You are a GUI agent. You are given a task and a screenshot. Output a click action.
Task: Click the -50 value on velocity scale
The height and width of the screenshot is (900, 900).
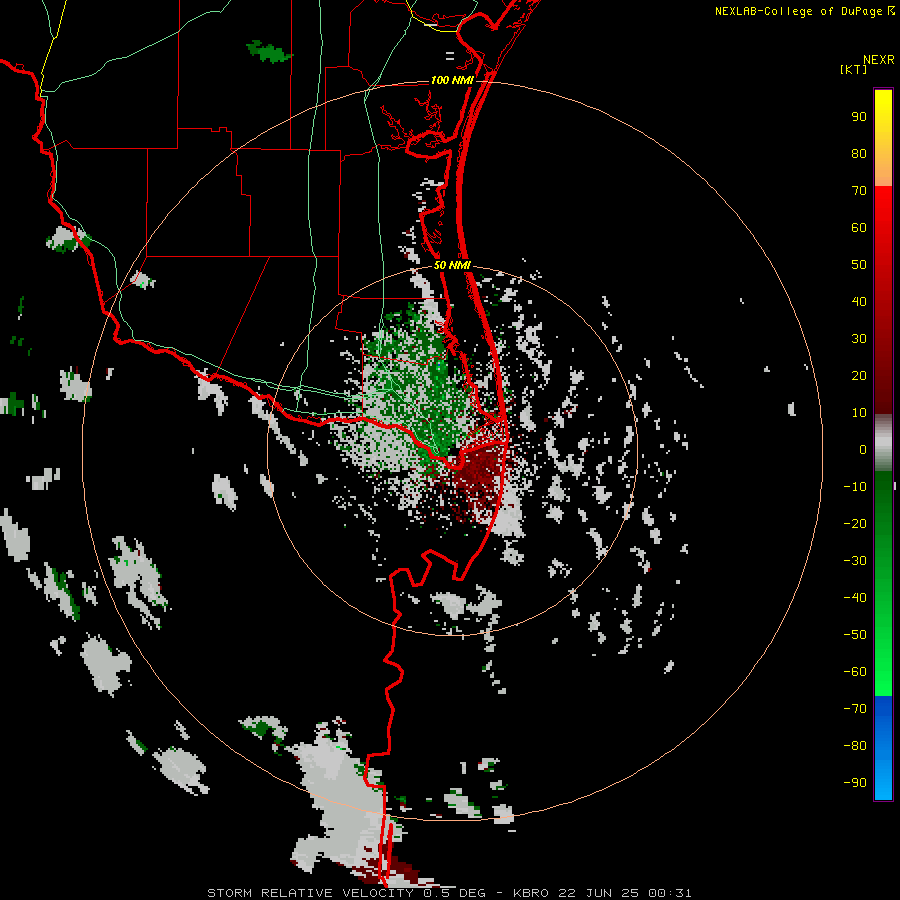tap(855, 635)
